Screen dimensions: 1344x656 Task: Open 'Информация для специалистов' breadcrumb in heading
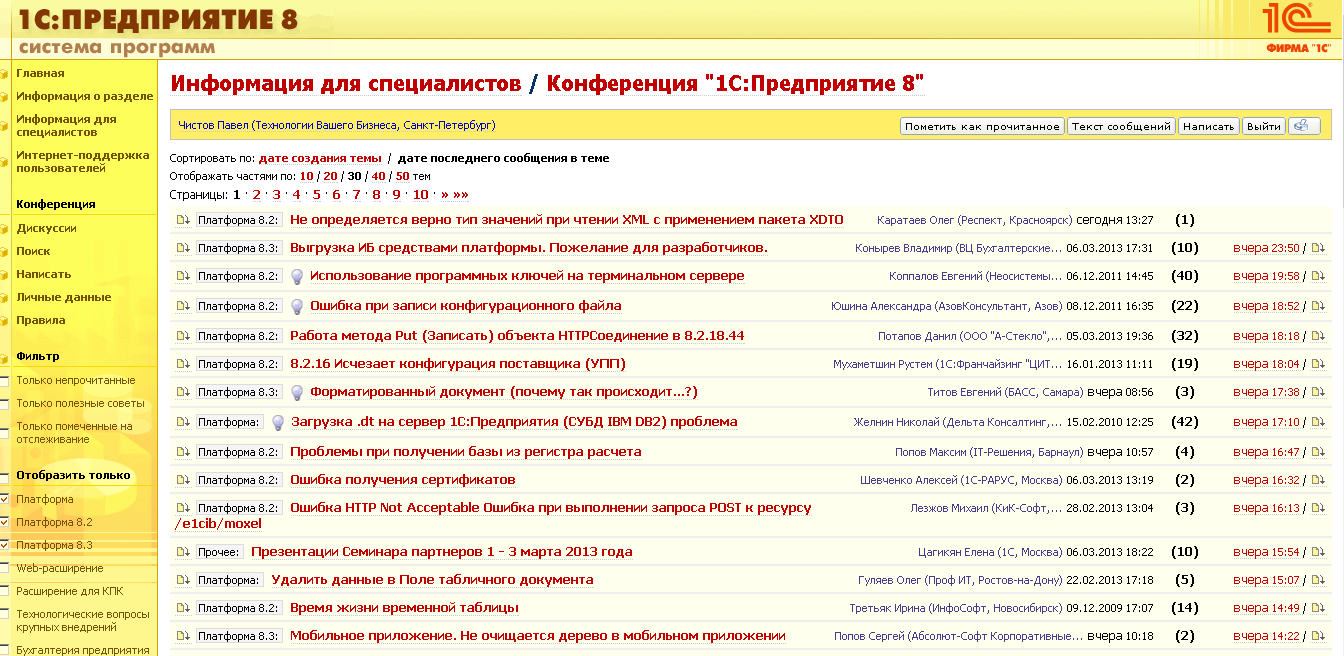point(346,83)
